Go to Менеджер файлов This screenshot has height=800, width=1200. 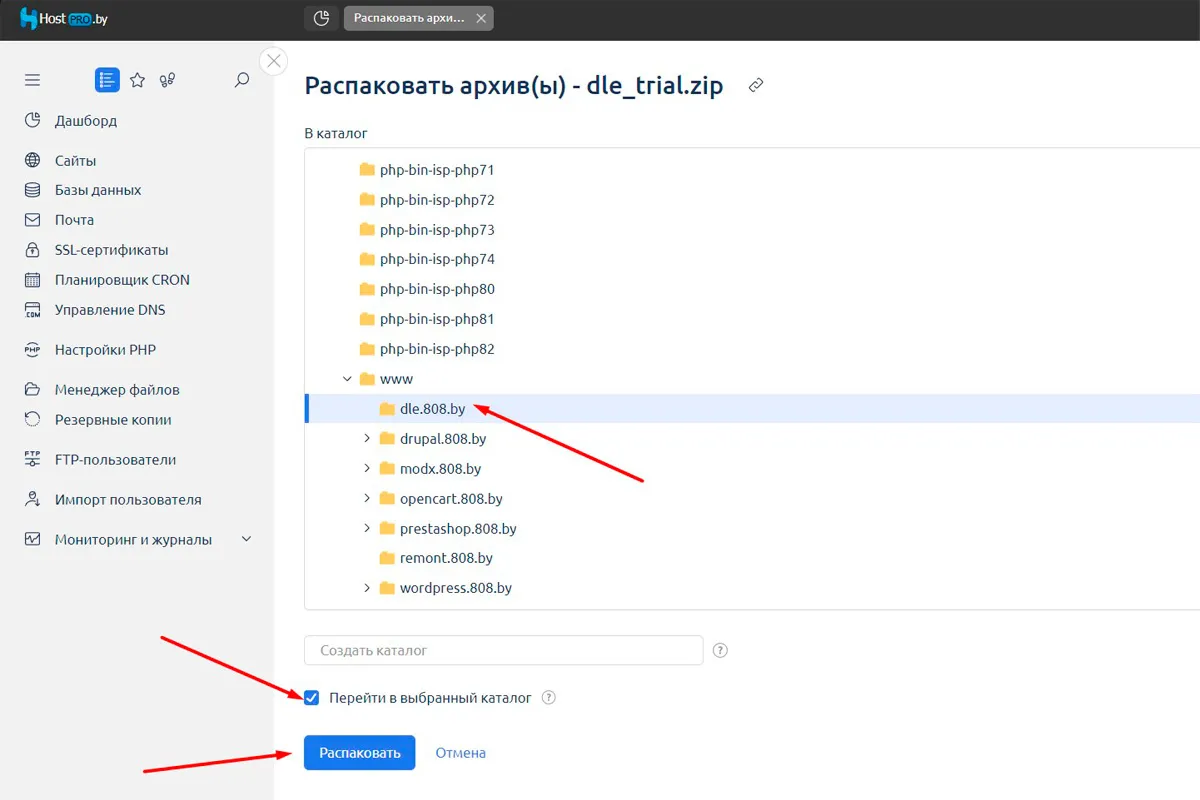[x=117, y=390]
